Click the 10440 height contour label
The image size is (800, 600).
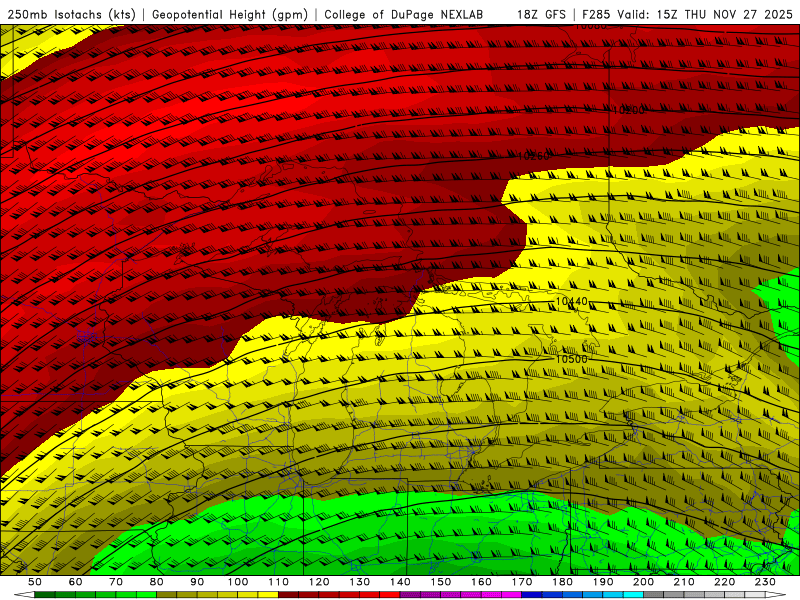pyautogui.click(x=571, y=302)
